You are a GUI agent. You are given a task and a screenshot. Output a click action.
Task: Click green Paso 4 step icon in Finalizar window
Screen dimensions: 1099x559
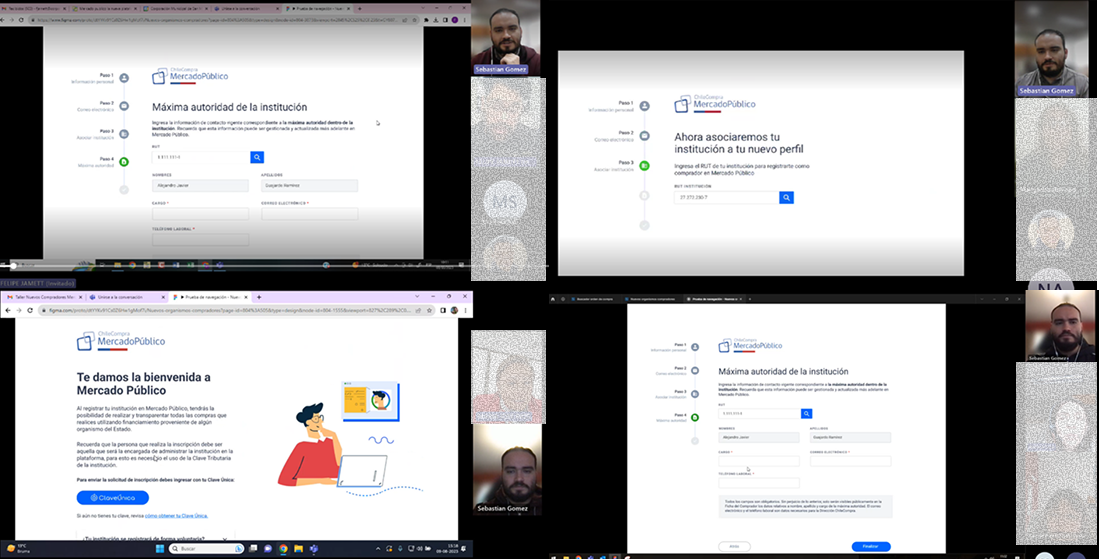coord(695,417)
